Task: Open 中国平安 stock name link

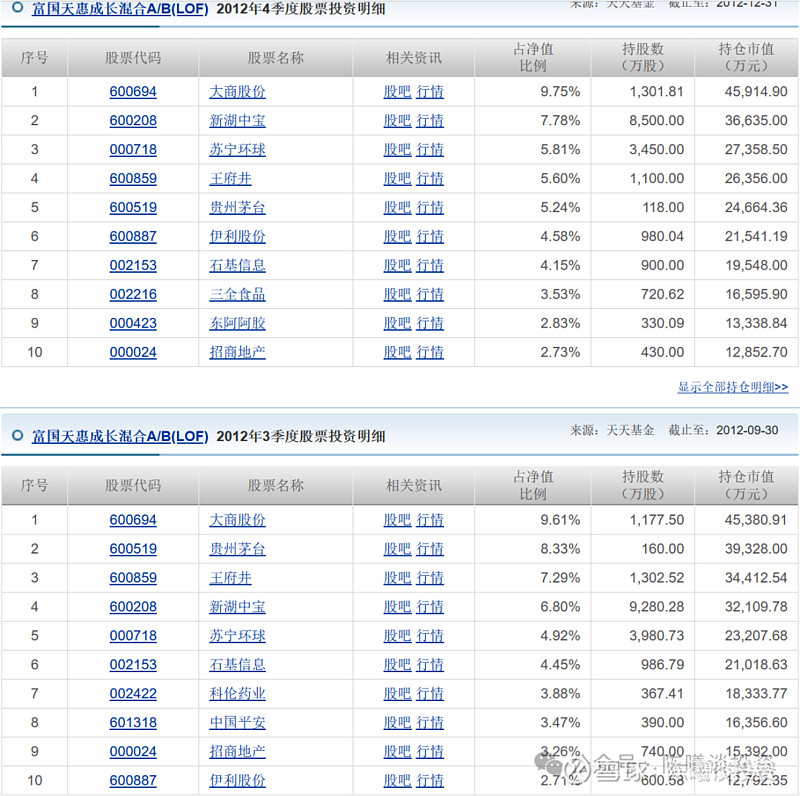Action: tap(237, 723)
